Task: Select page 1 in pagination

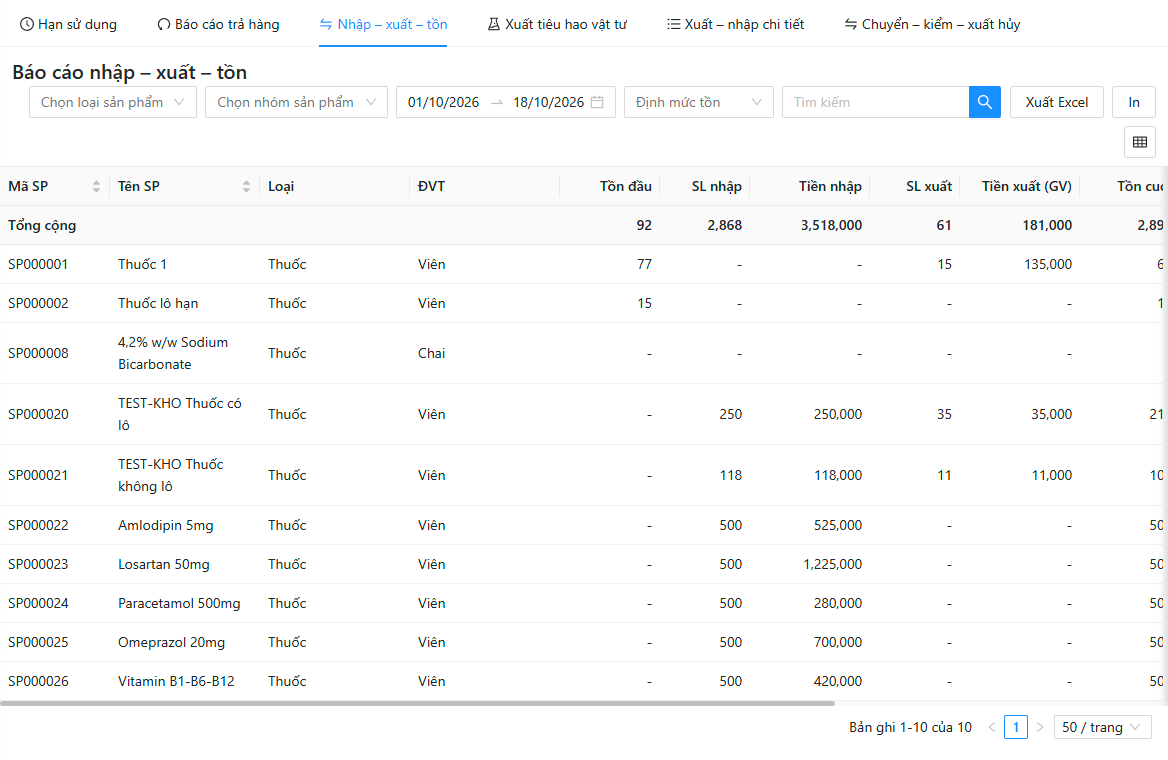Action: (1015, 727)
